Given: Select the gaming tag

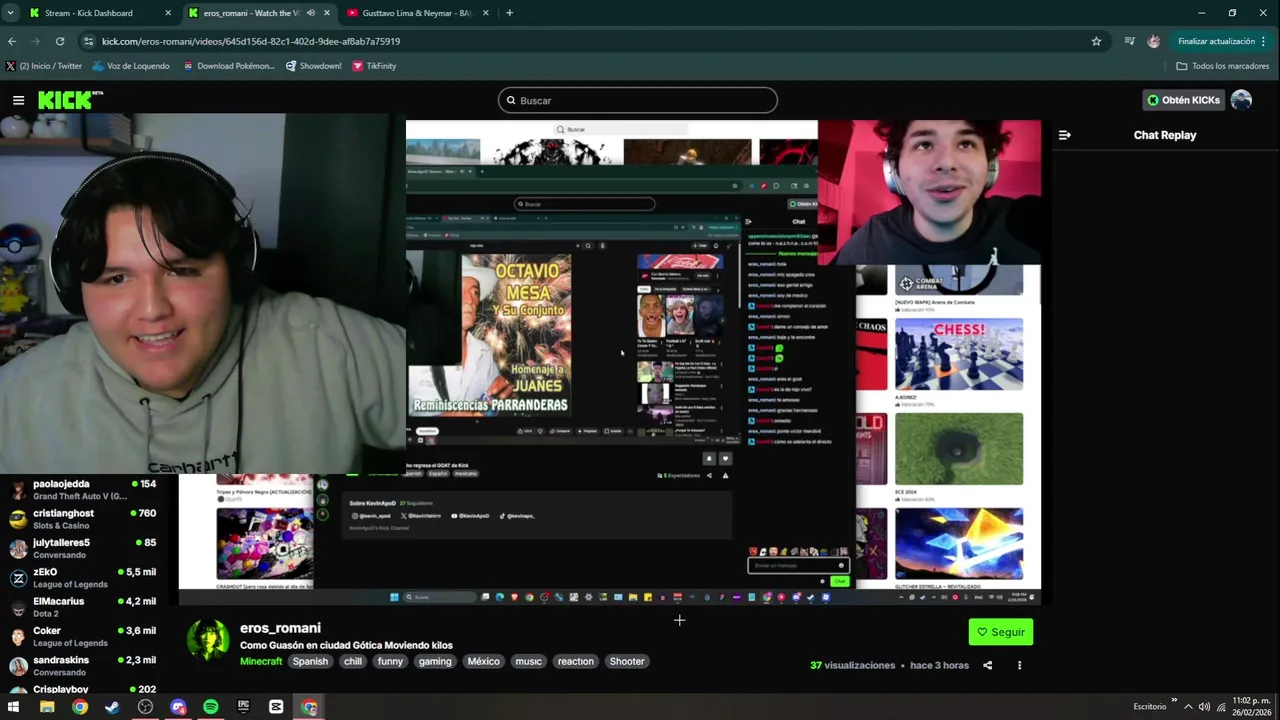Looking at the screenshot, I should [435, 661].
